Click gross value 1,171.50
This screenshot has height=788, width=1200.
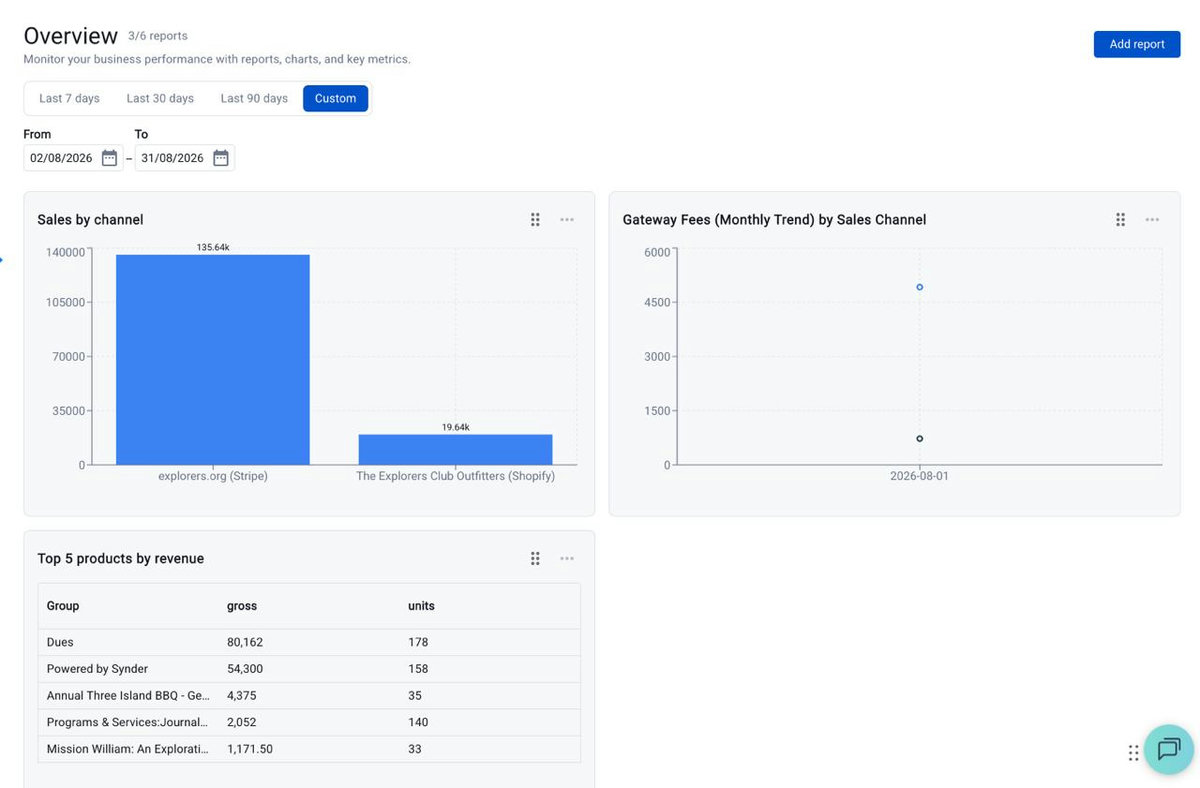point(250,749)
